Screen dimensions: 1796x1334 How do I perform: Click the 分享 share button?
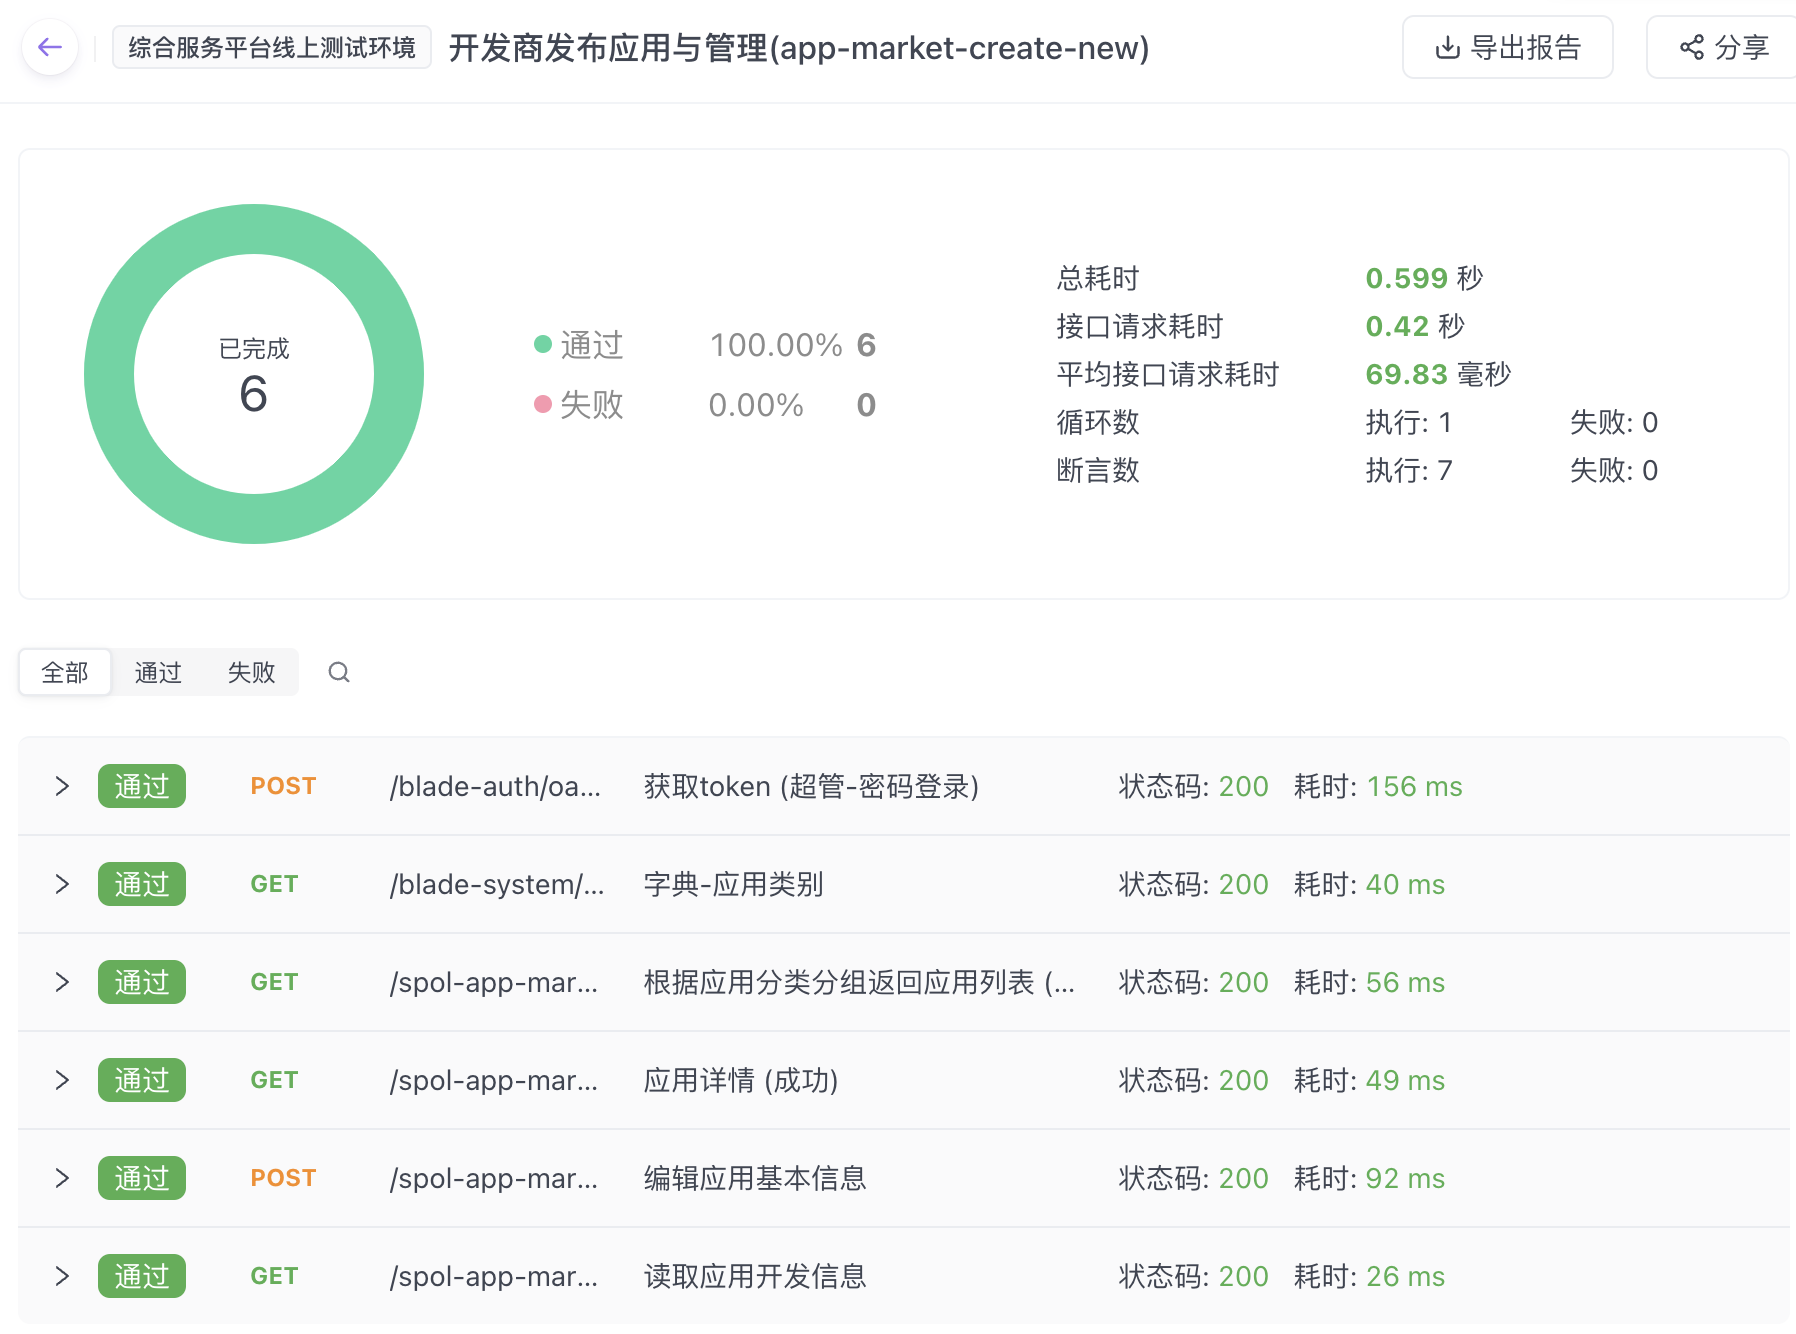(1724, 47)
